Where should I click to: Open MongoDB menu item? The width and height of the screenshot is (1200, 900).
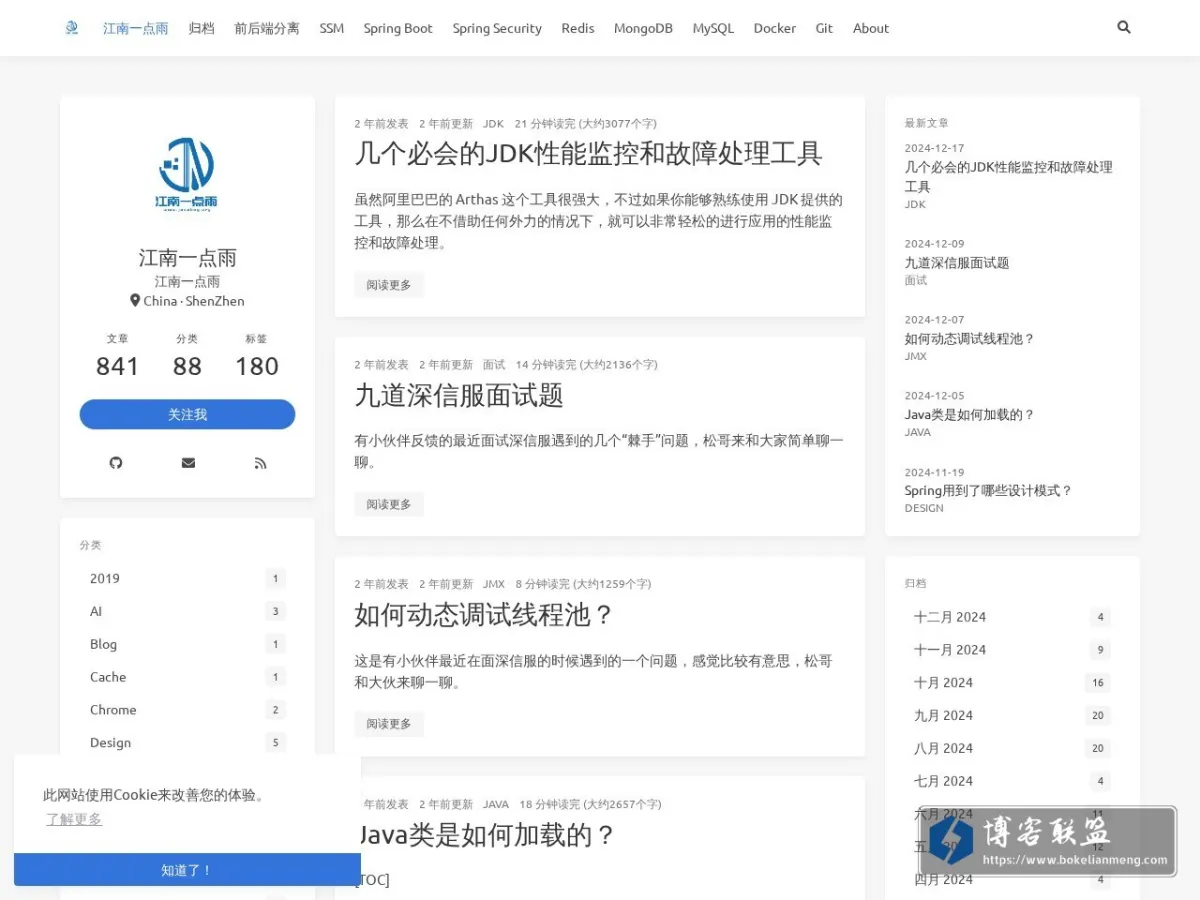pos(643,28)
